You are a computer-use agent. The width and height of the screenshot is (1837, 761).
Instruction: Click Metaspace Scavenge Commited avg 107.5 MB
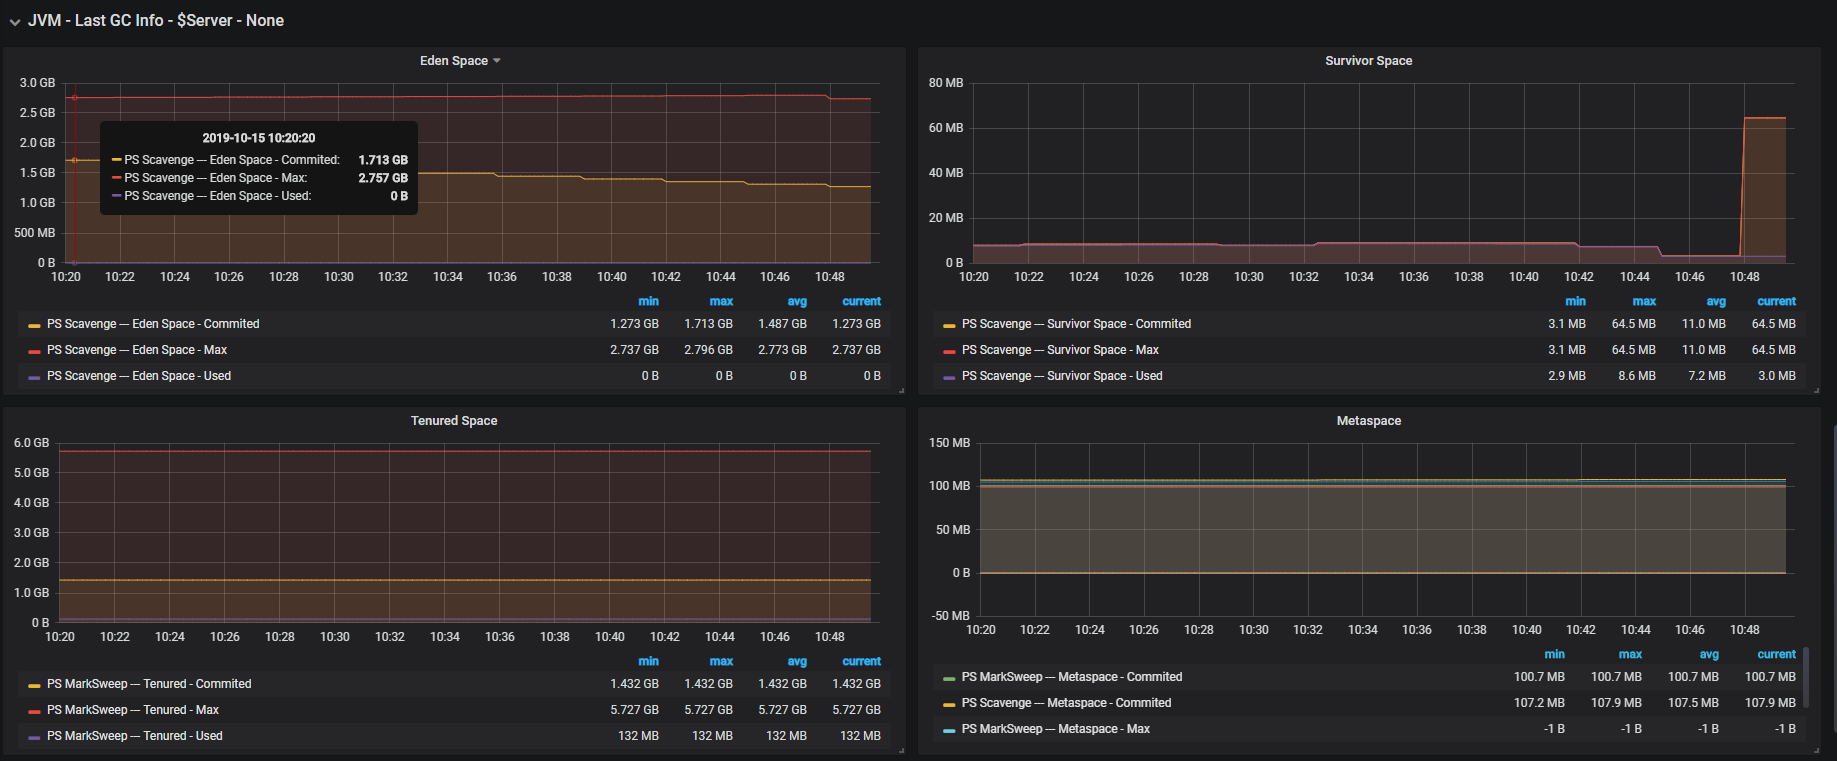(x=1693, y=703)
